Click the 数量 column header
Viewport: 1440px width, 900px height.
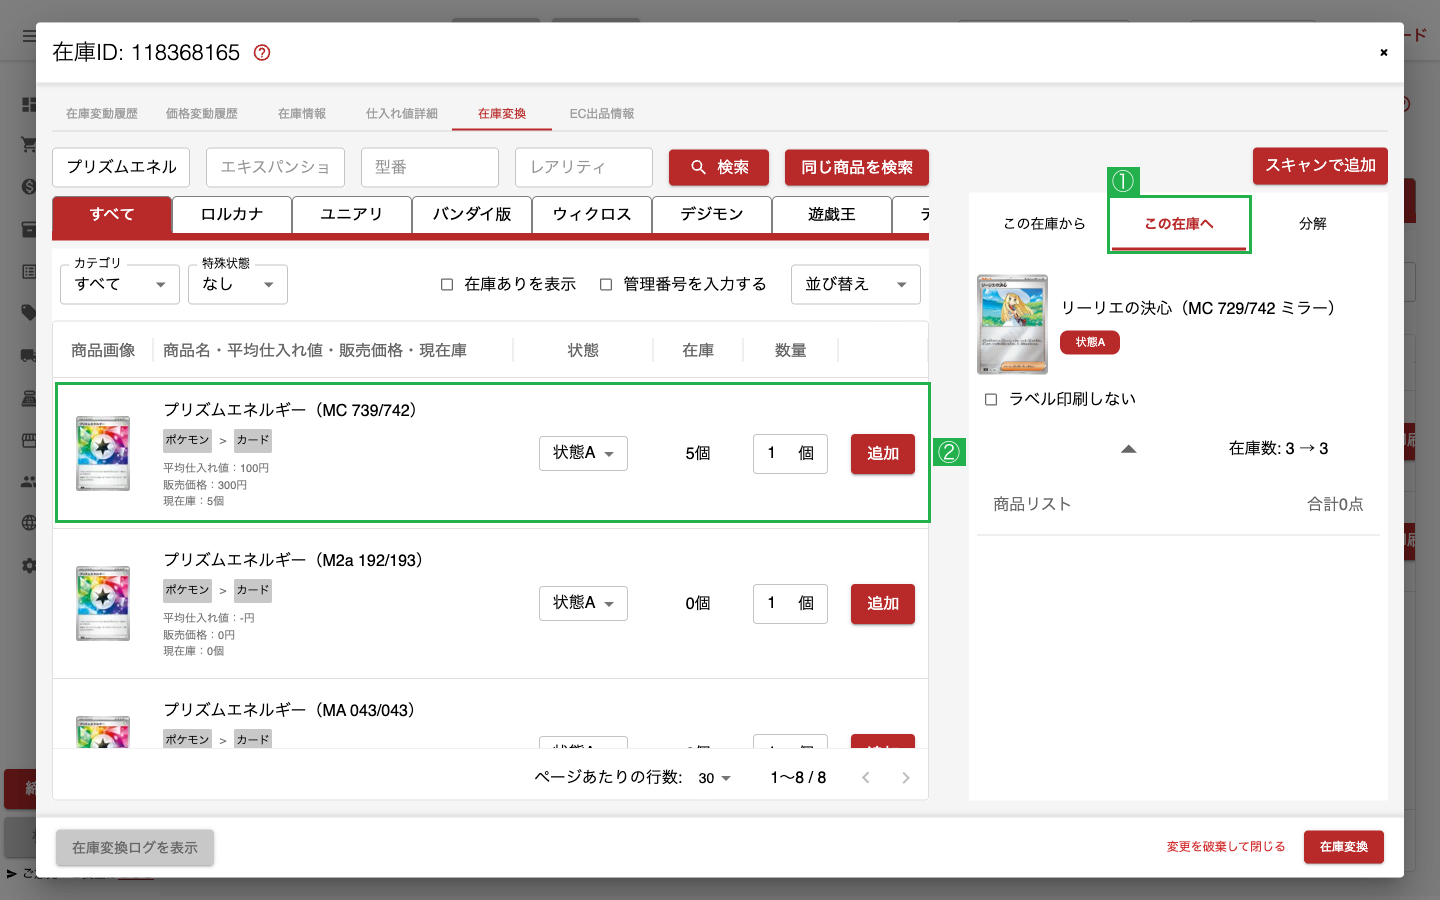coord(790,351)
